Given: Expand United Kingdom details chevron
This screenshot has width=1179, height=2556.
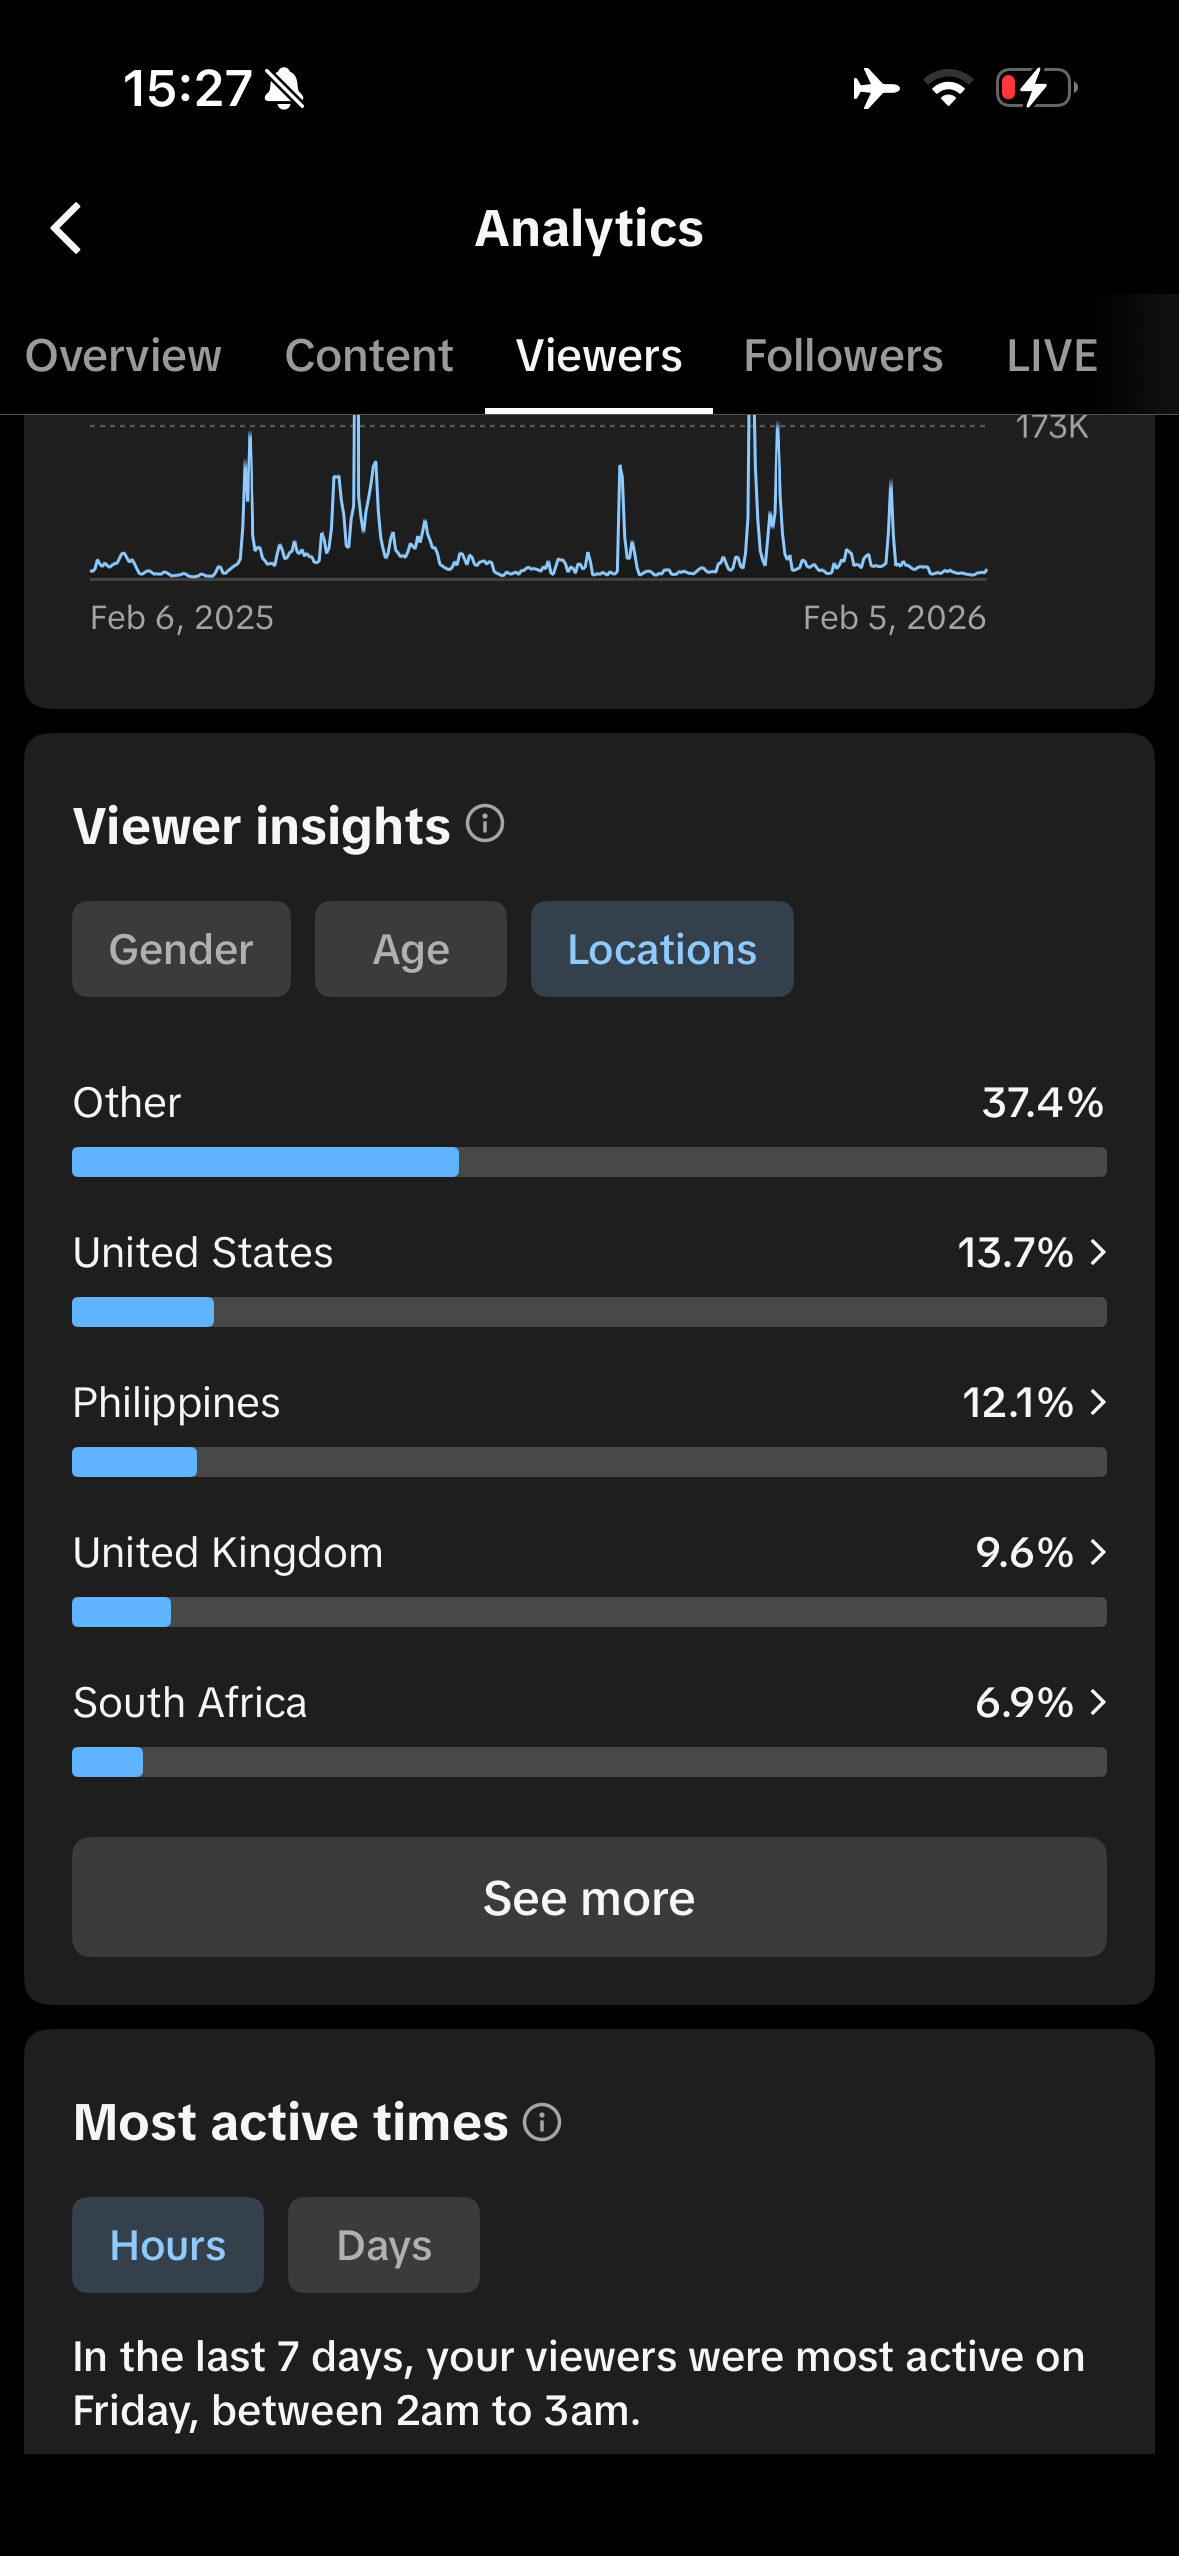Looking at the screenshot, I should [x=1097, y=1552].
